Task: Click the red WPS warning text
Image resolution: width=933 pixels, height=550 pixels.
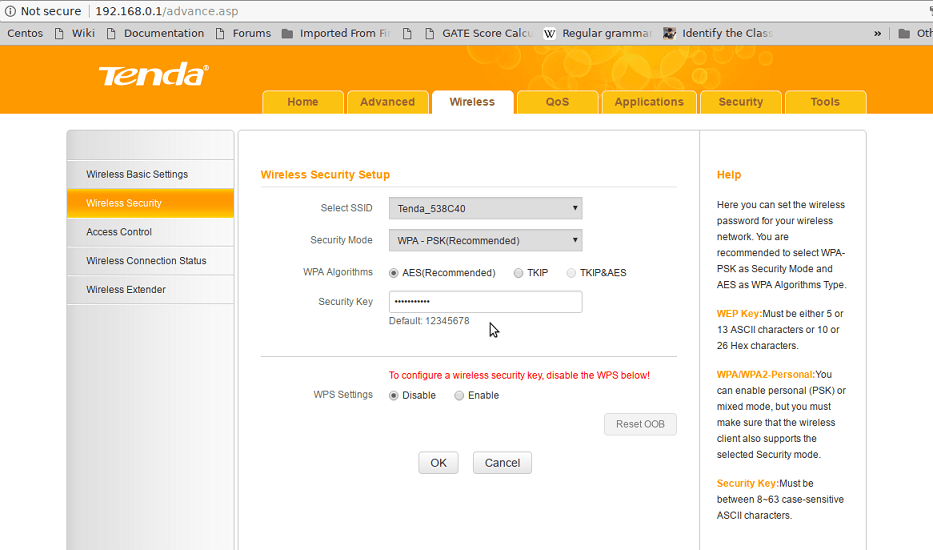Action: pyautogui.click(x=519, y=376)
